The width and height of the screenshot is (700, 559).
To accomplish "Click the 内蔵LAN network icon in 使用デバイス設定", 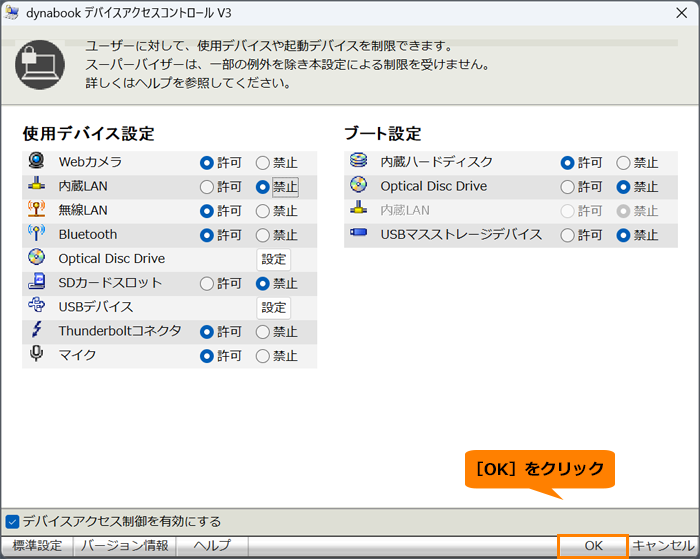I will 37,184.
